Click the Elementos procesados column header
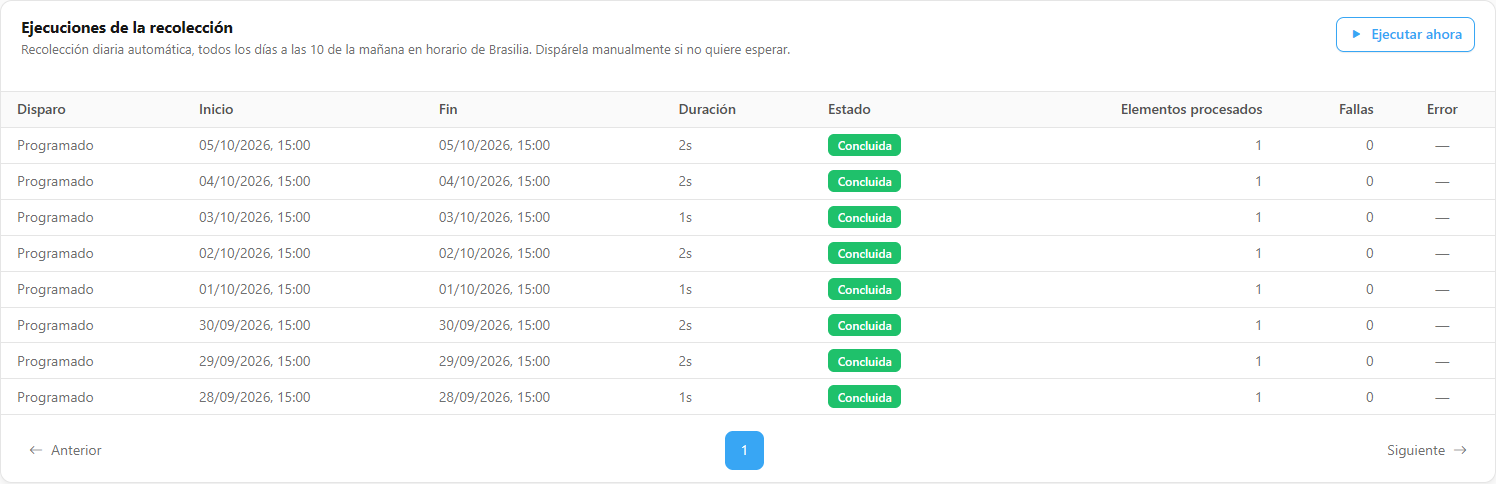This screenshot has height=484, width=1496. pos(1191,109)
